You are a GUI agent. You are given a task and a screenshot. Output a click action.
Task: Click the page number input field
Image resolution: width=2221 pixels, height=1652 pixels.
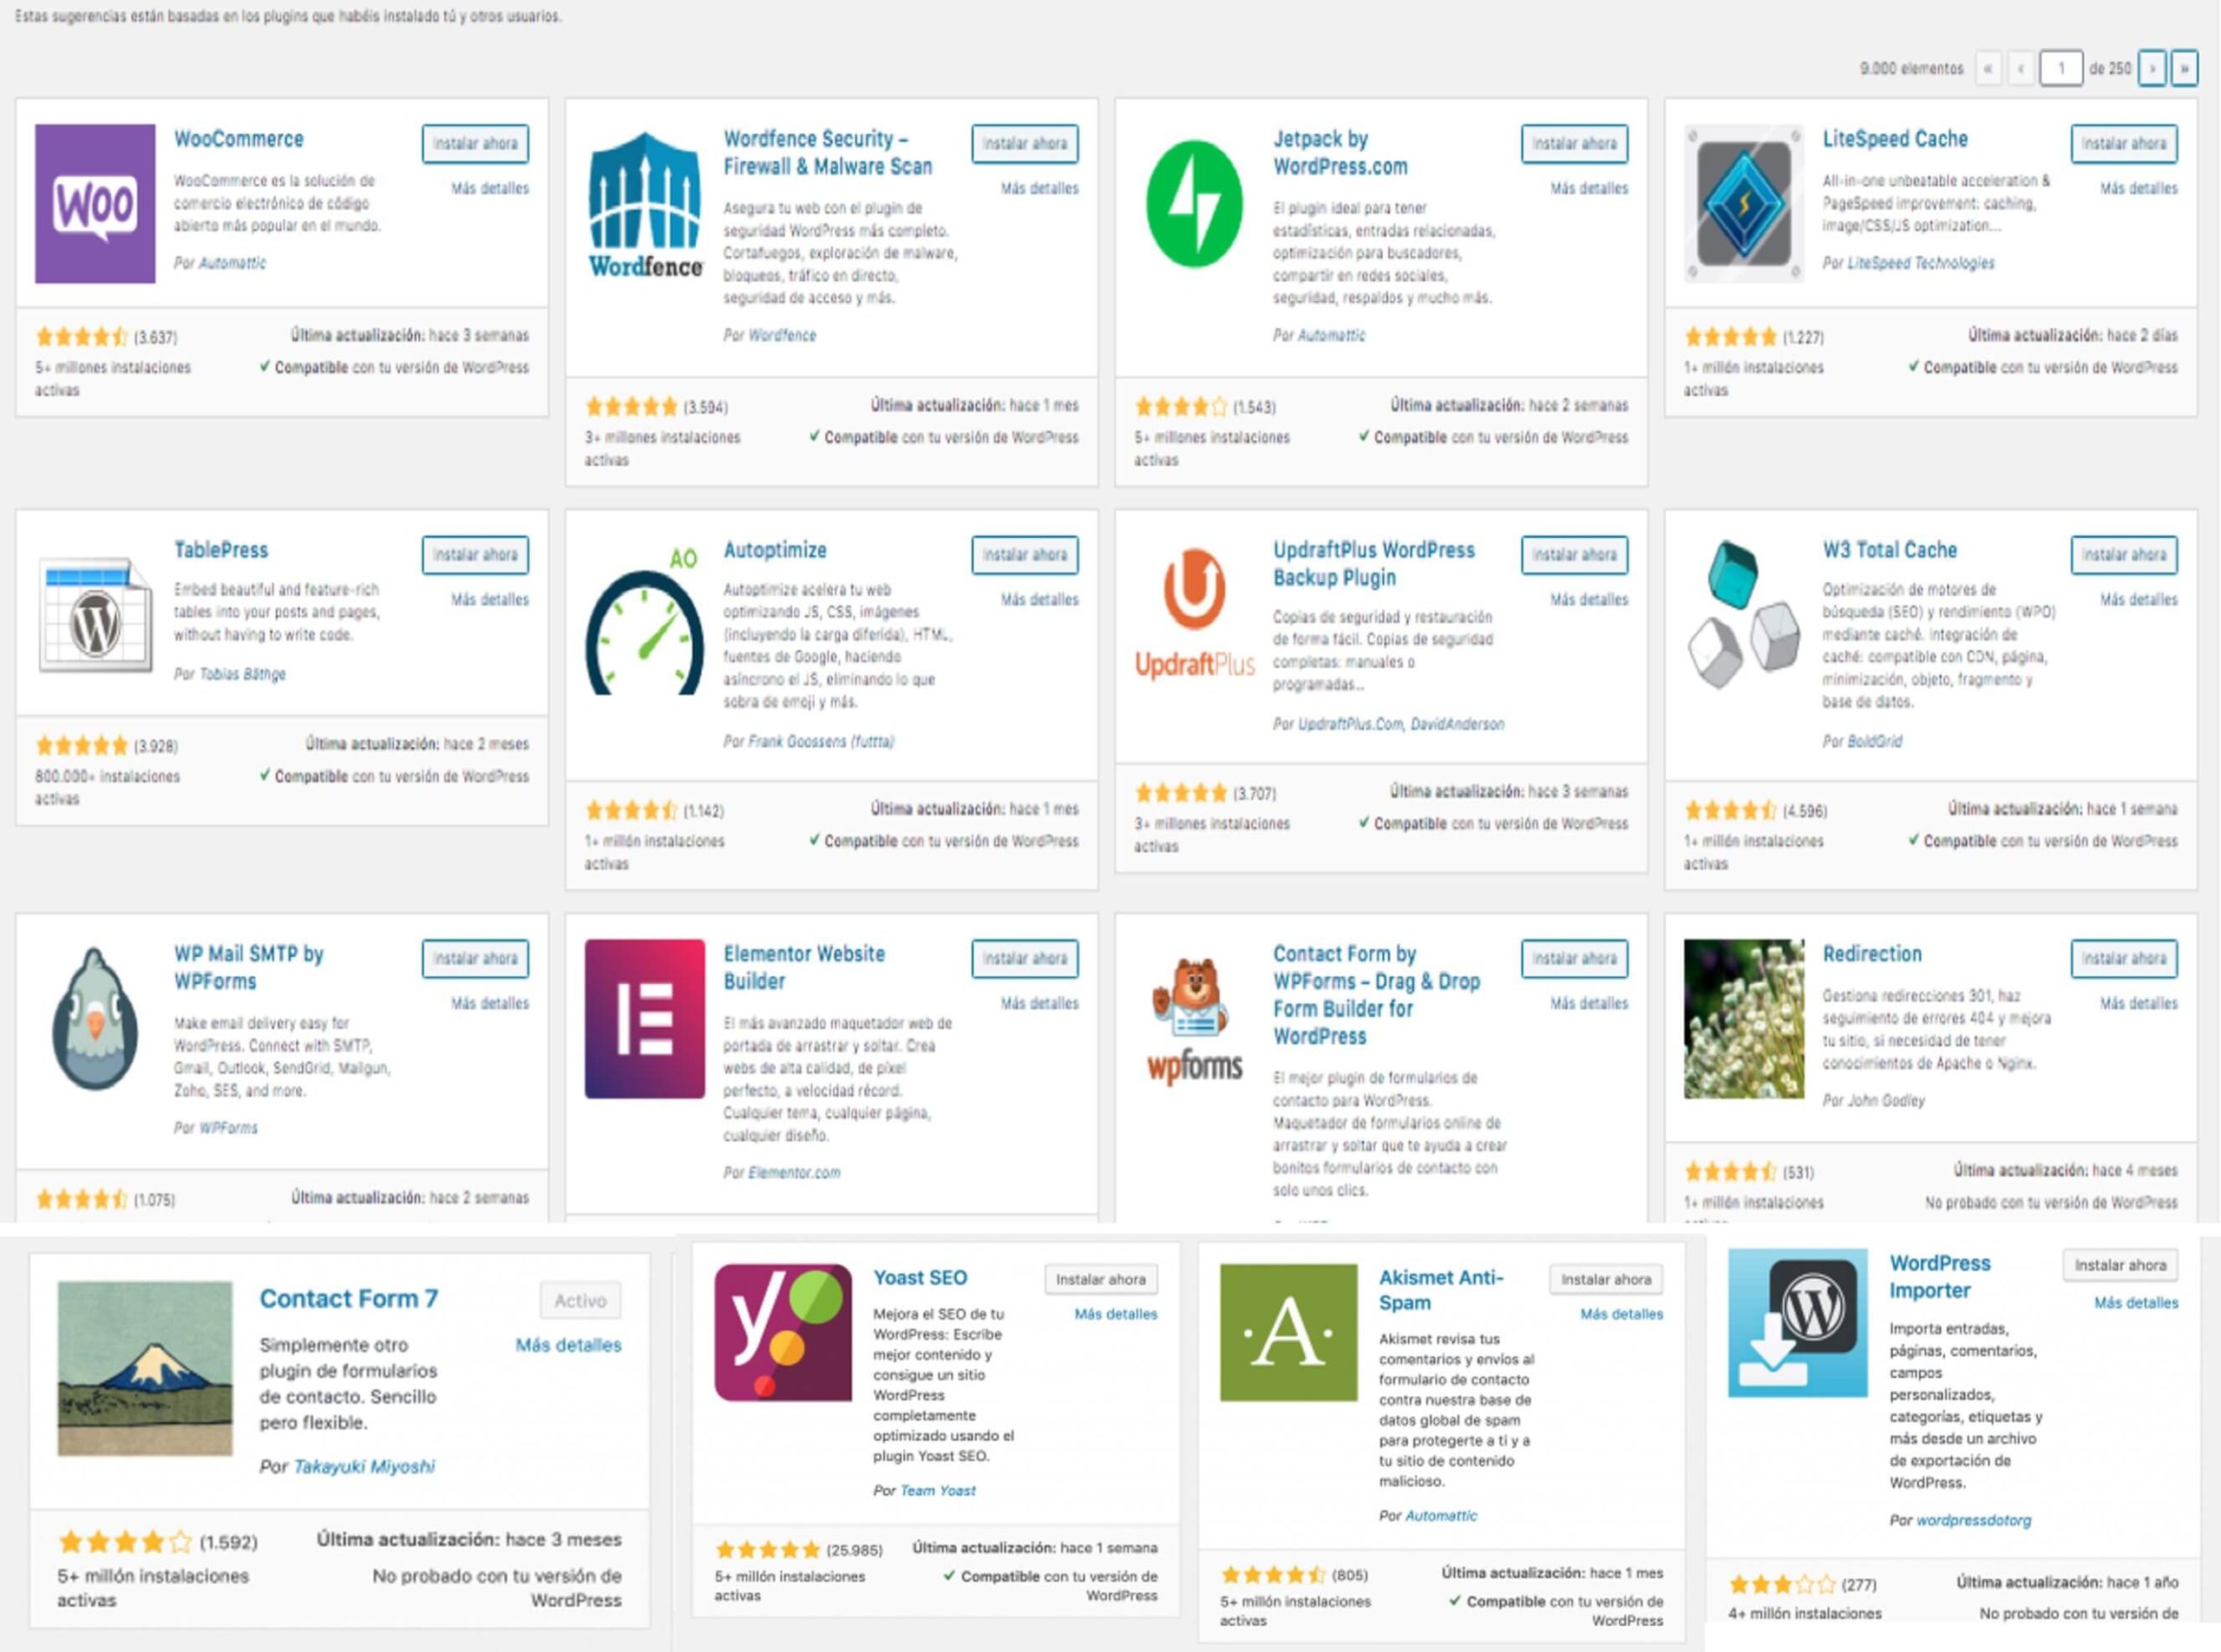coord(2062,70)
